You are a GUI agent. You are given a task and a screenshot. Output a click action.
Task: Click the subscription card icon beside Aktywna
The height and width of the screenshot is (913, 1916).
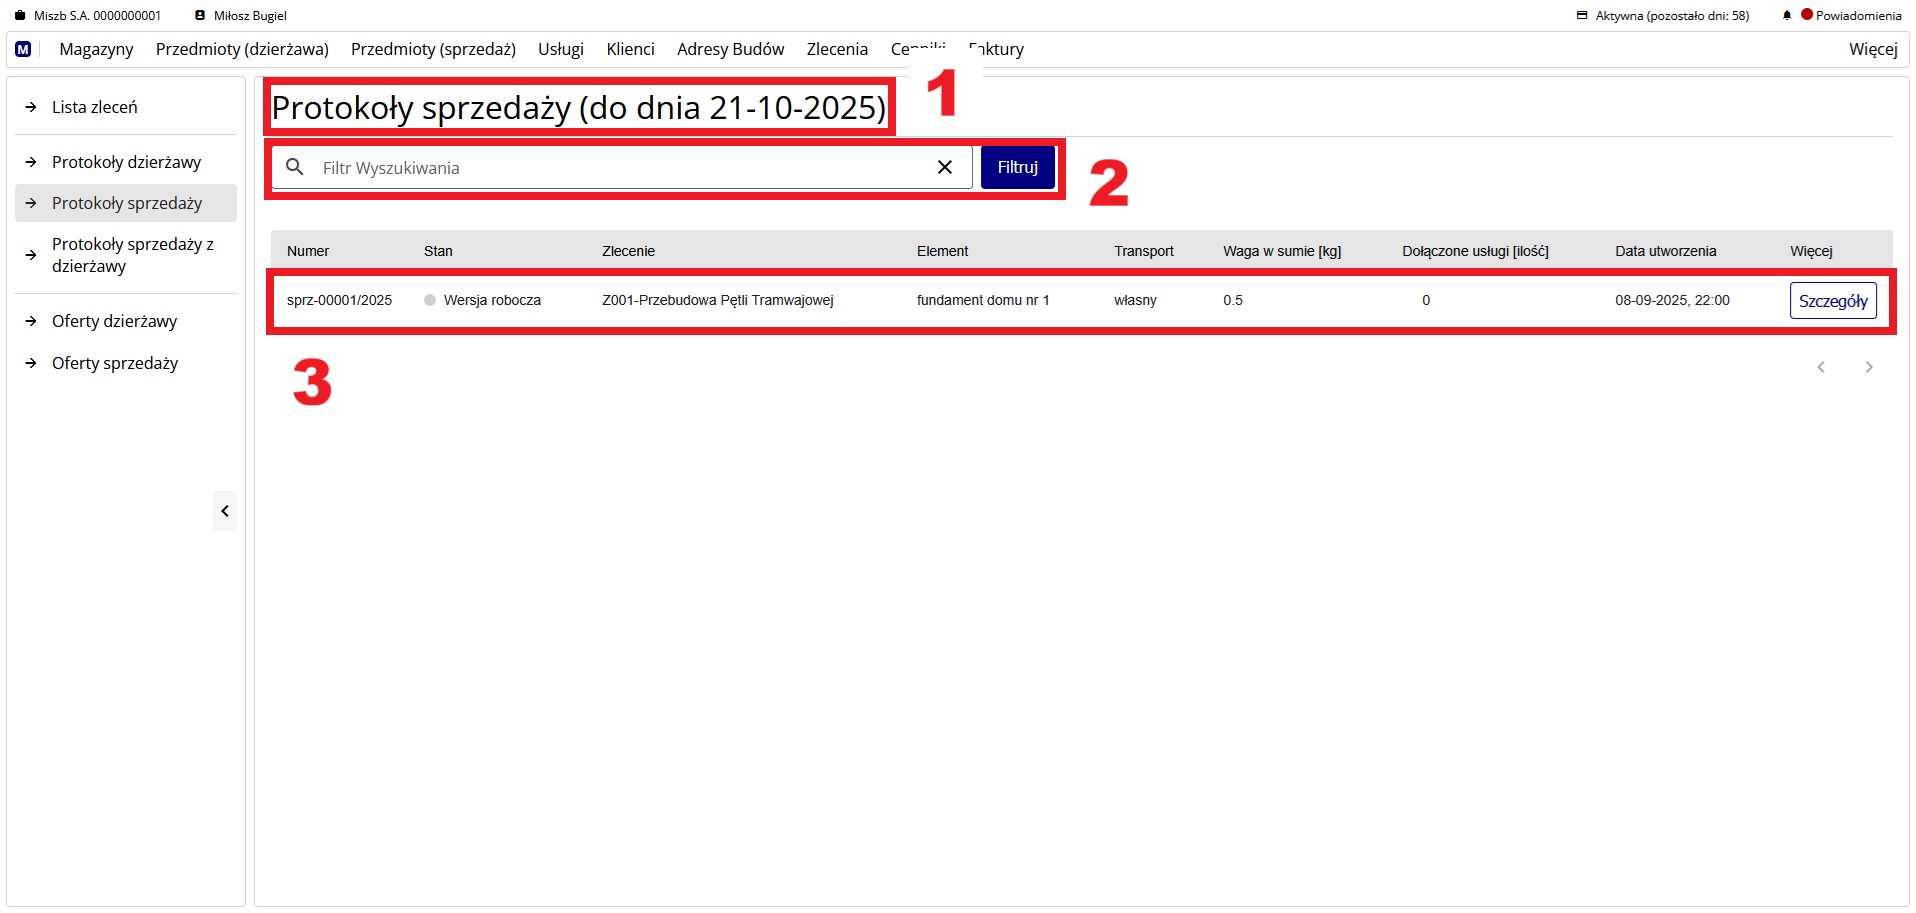(1582, 16)
